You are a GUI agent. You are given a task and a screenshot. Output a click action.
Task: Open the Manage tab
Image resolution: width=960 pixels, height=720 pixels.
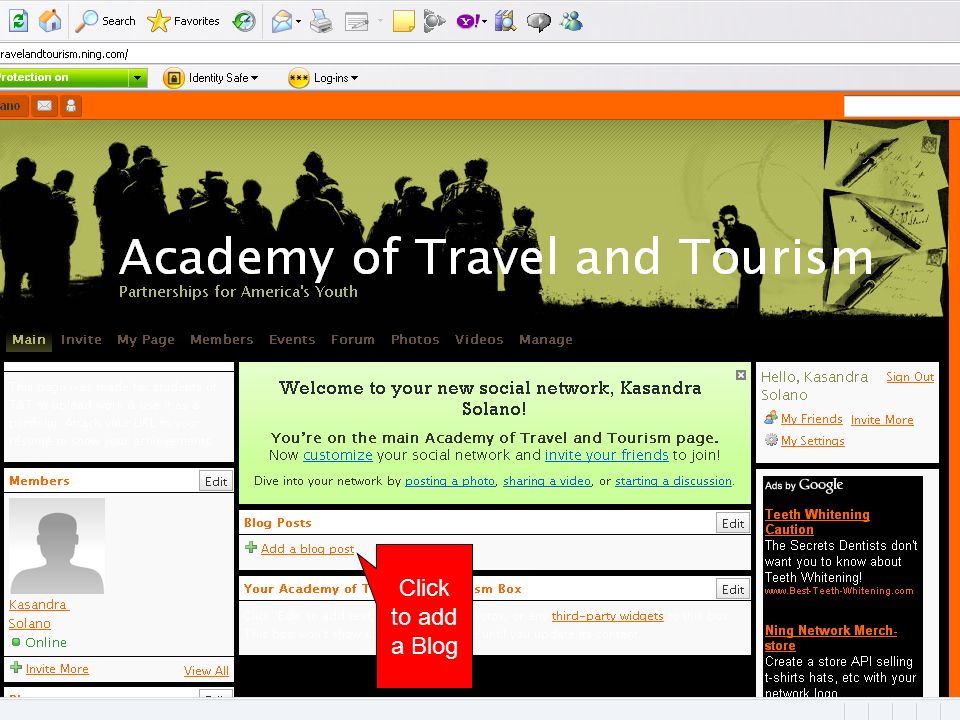point(546,340)
